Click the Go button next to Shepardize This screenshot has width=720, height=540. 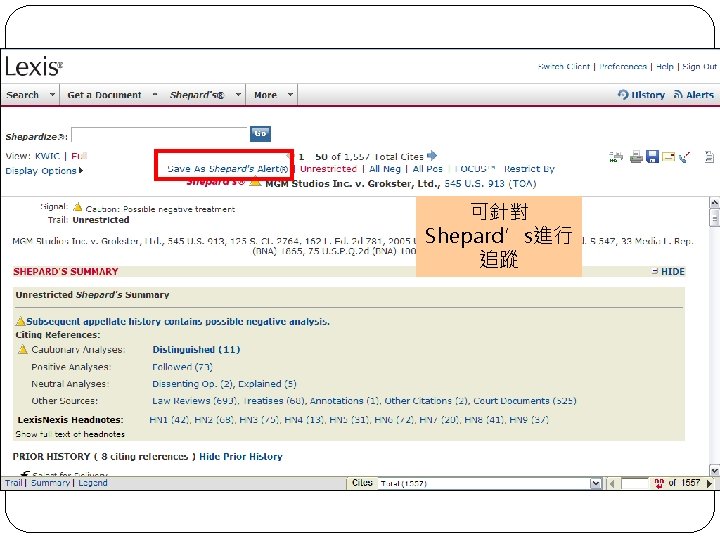click(260, 134)
